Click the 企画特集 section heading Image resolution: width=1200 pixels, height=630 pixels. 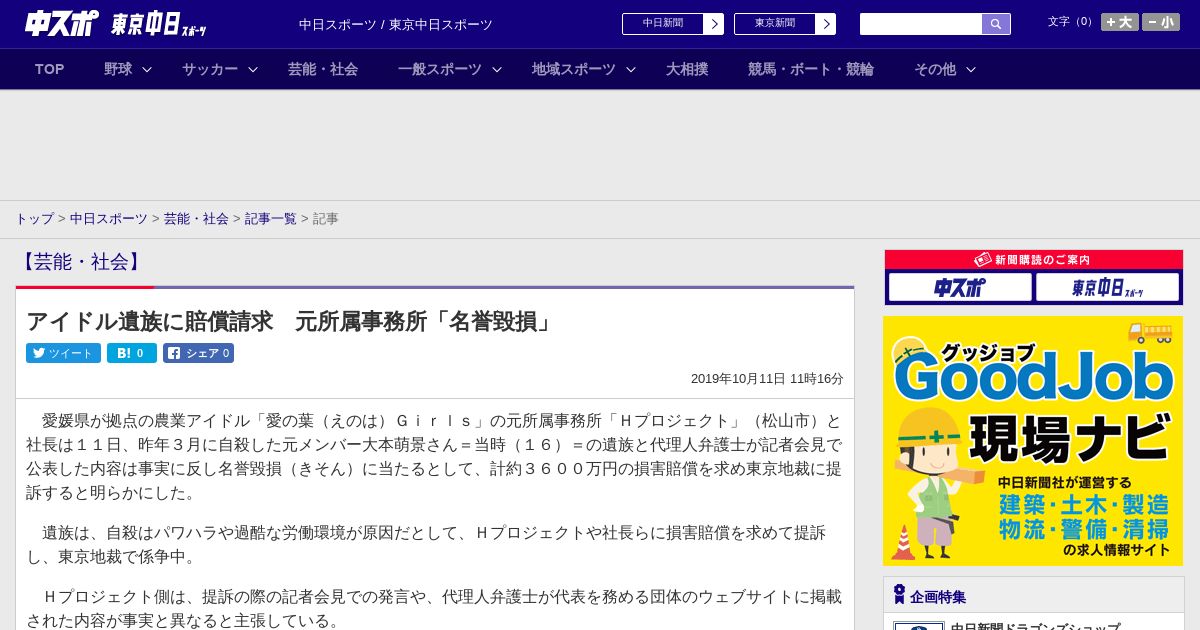938,597
